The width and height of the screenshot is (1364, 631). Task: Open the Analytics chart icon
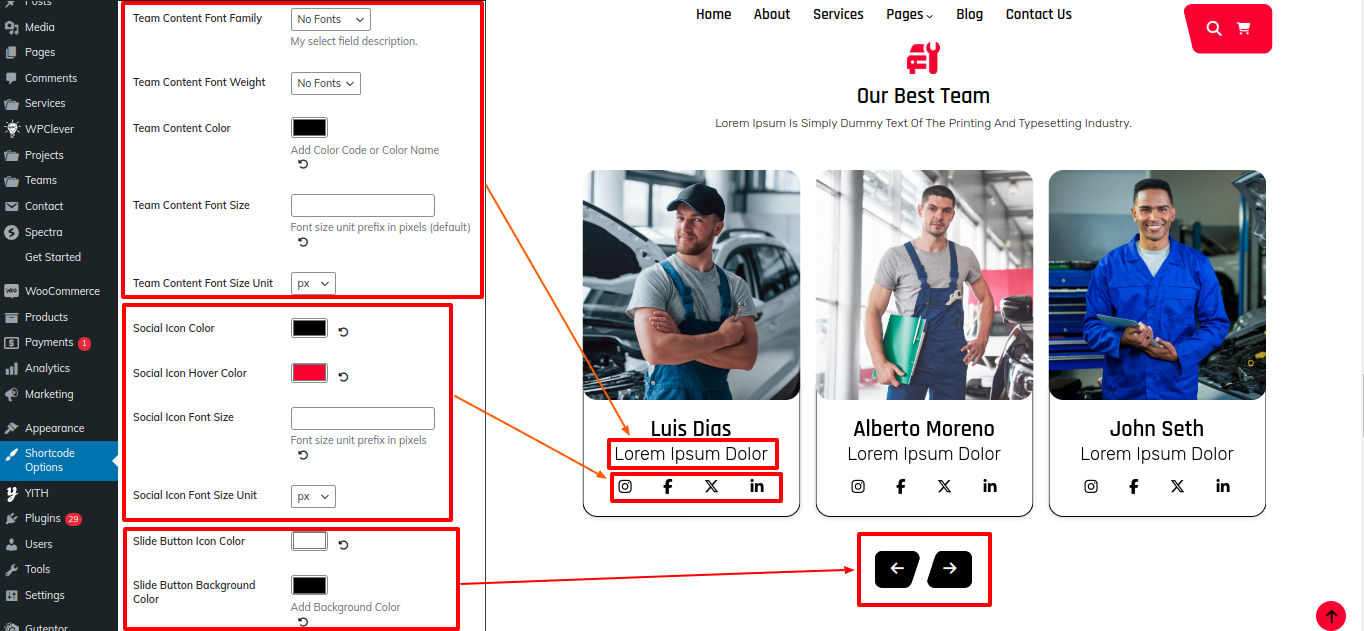click(x=12, y=368)
